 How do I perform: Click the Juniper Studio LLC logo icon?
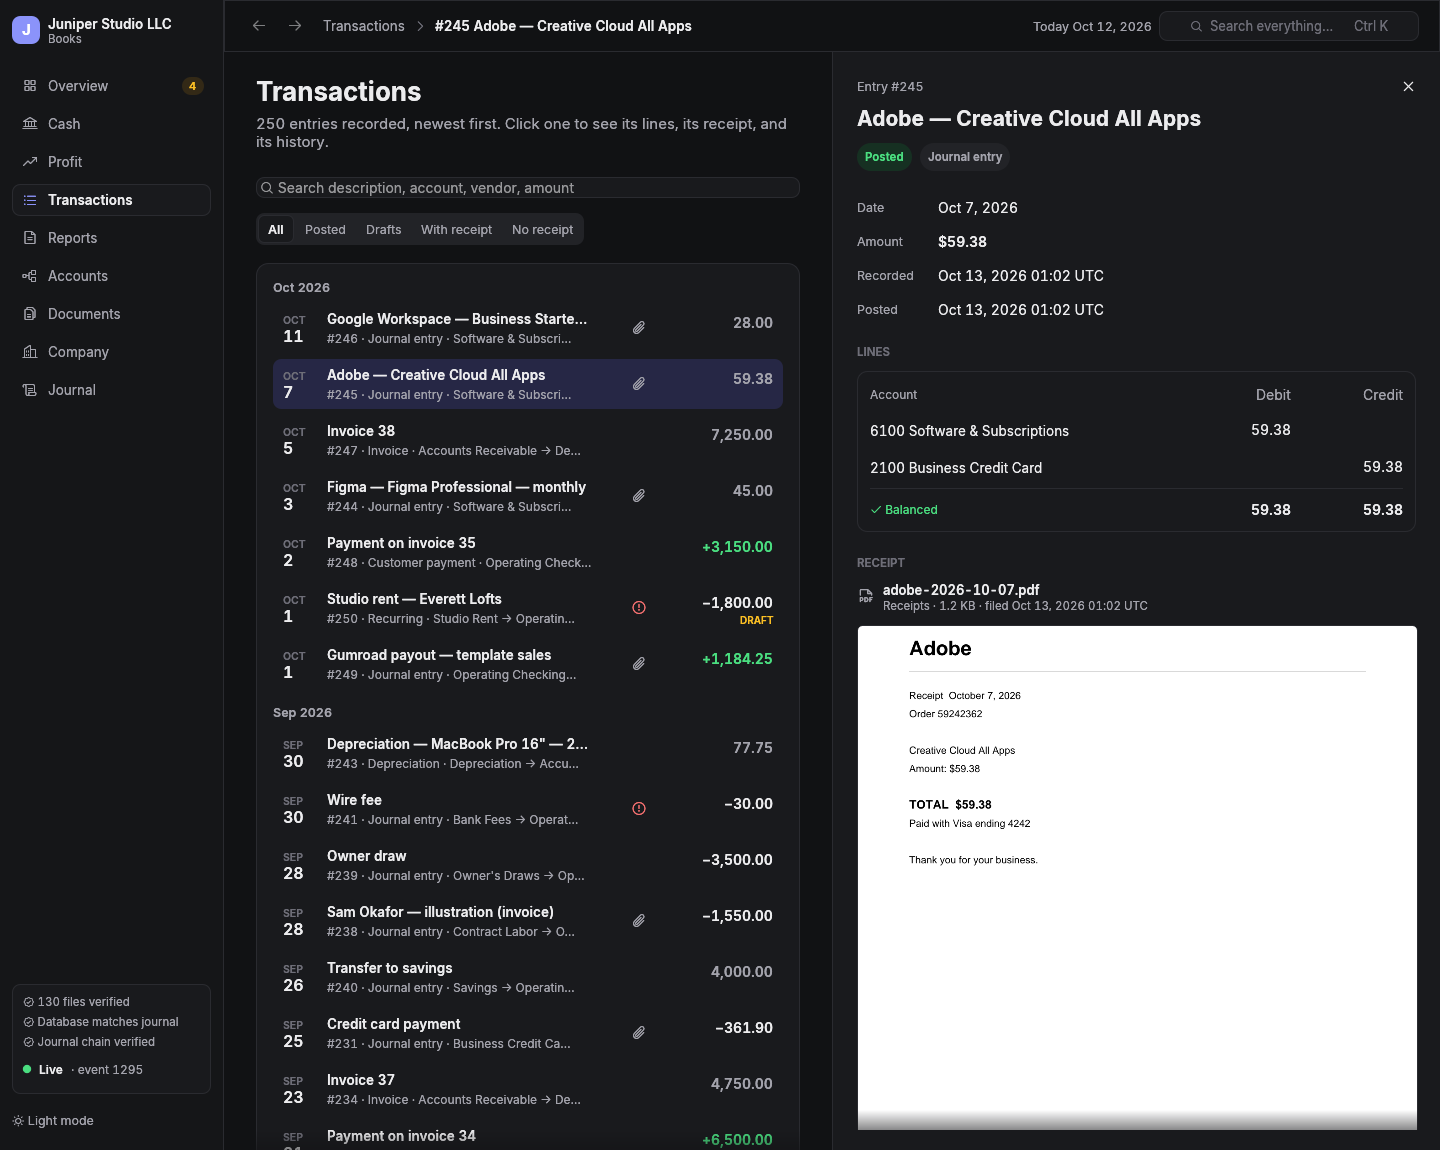point(26,30)
